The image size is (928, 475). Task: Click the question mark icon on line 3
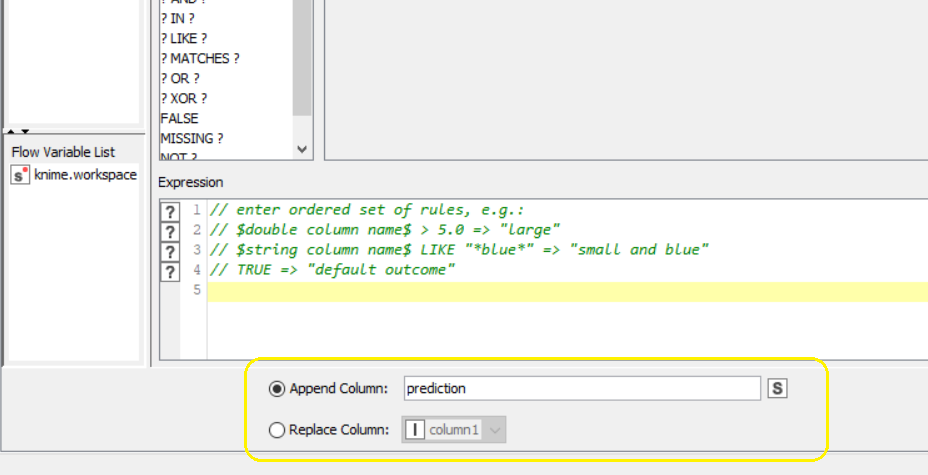pos(170,251)
